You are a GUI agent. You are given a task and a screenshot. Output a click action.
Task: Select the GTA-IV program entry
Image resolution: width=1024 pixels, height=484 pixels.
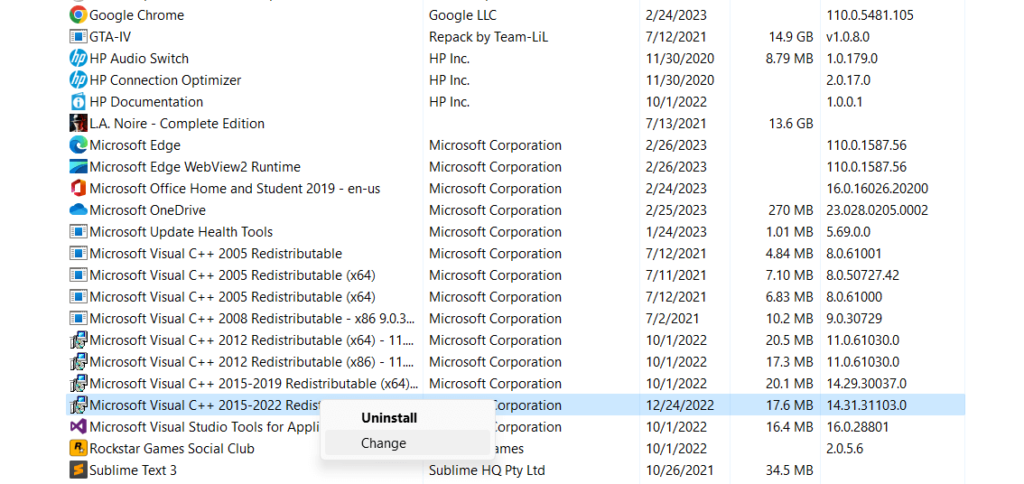coord(110,37)
